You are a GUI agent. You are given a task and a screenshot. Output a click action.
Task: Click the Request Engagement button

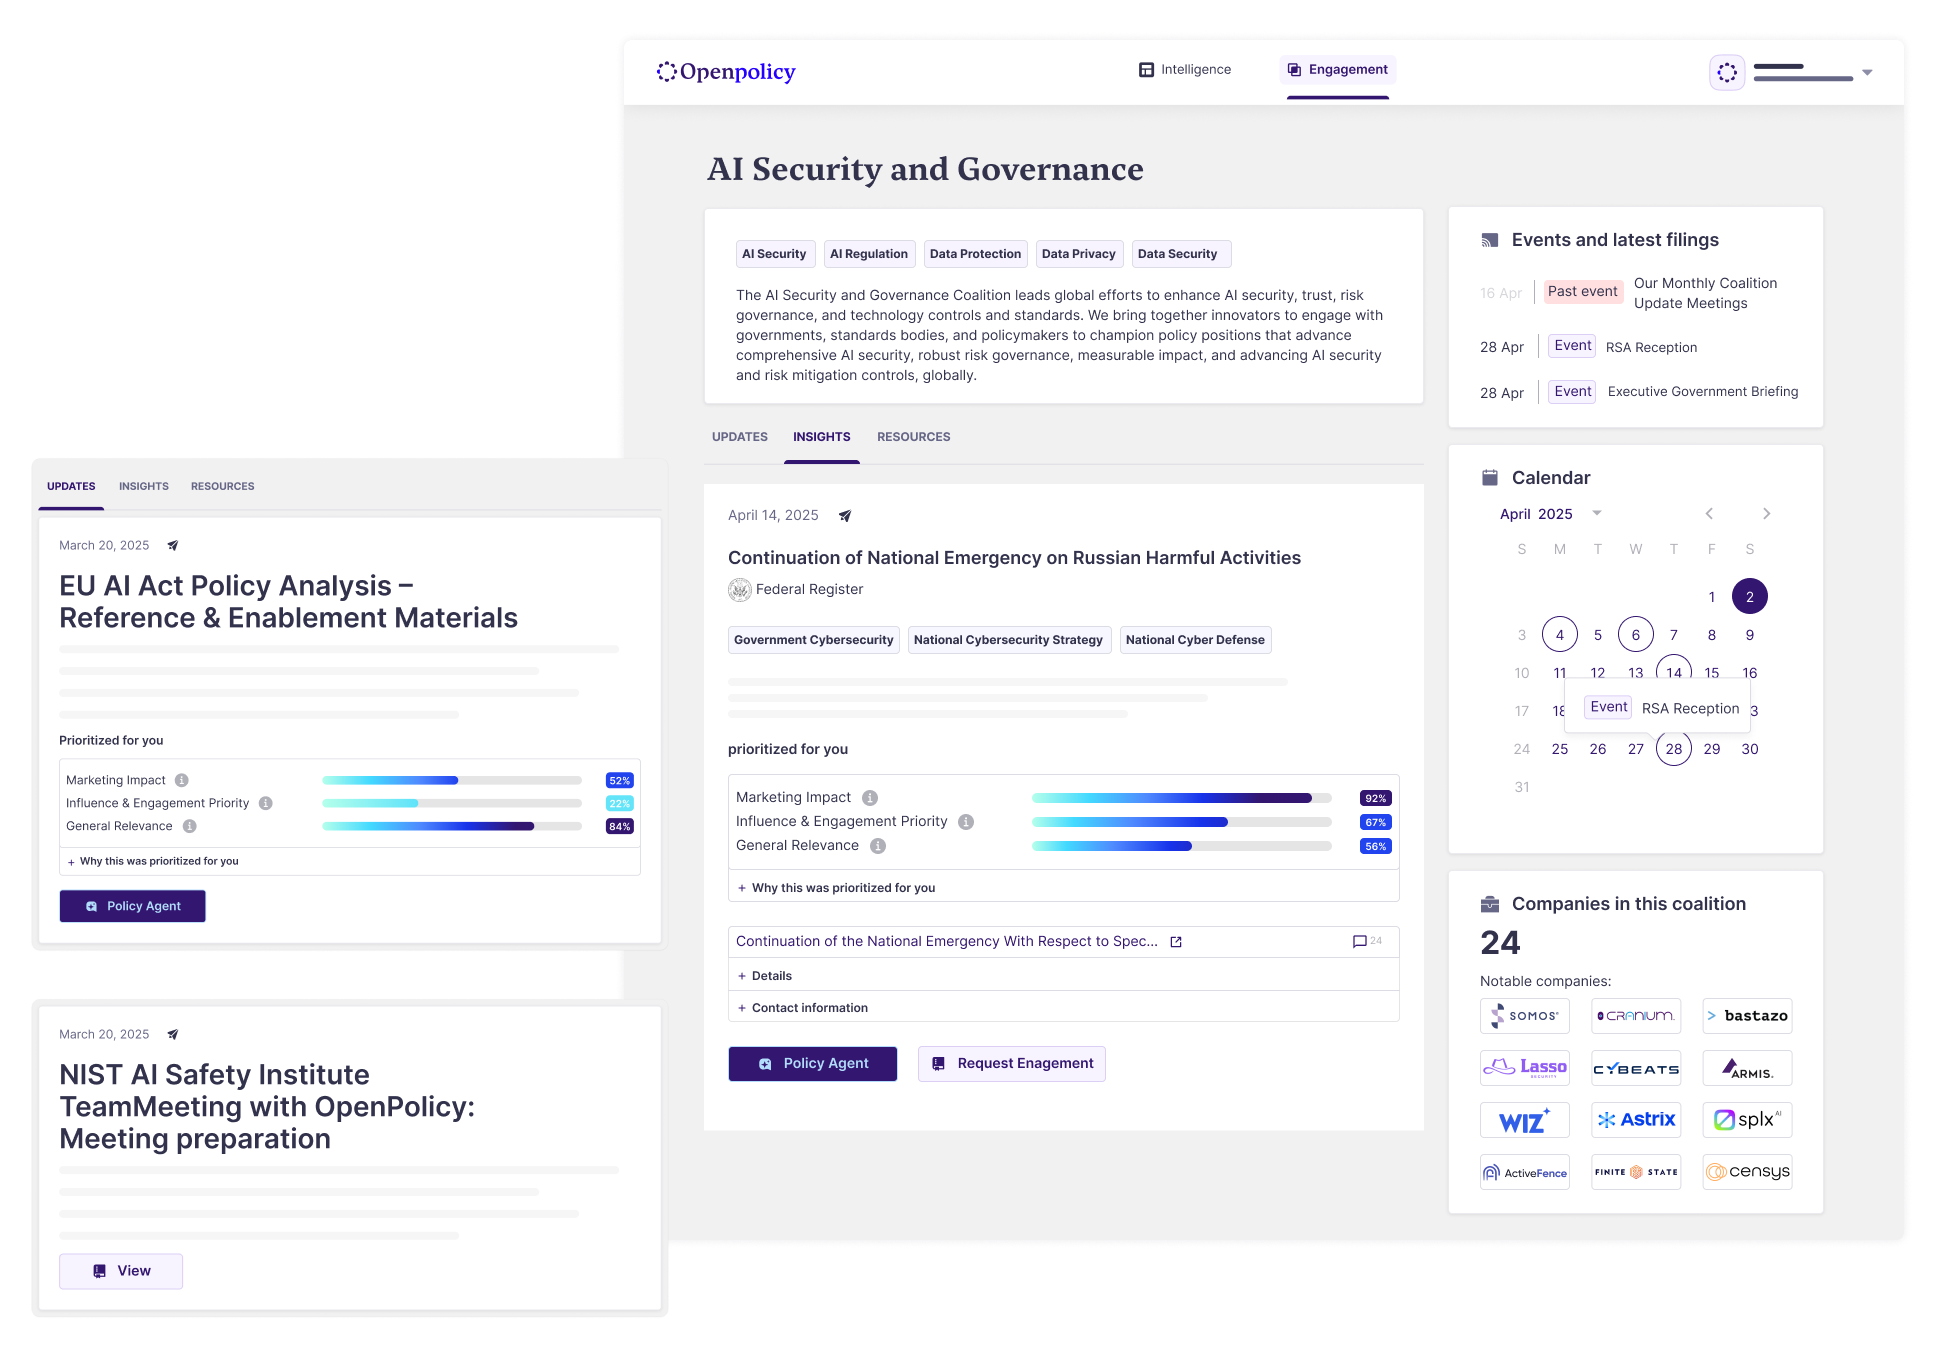(x=1012, y=1064)
